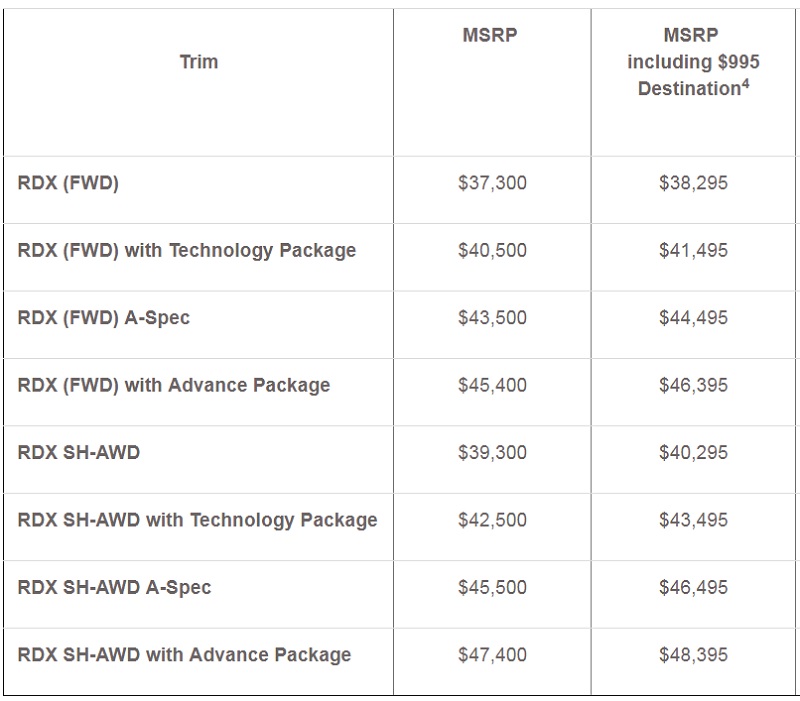Click the Trim column header
This screenshot has width=800, height=701.
click(198, 62)
